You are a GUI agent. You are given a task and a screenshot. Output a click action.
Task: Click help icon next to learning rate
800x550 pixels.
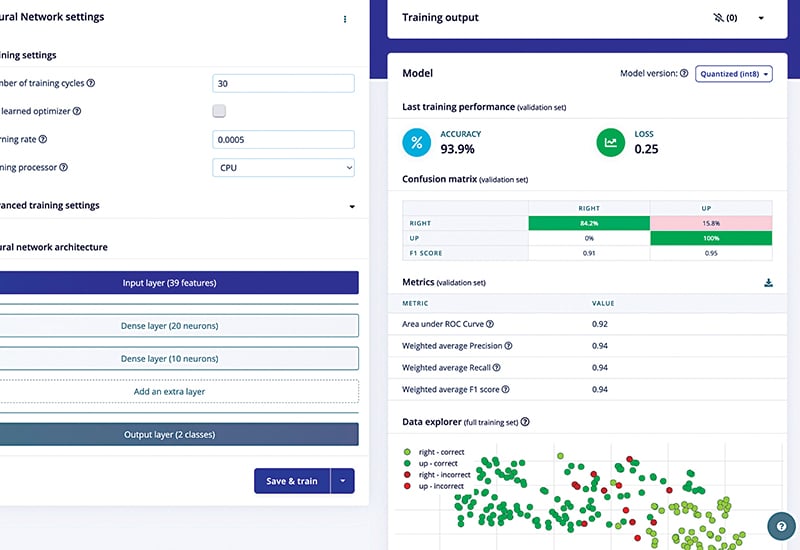[x=43, y=140]
